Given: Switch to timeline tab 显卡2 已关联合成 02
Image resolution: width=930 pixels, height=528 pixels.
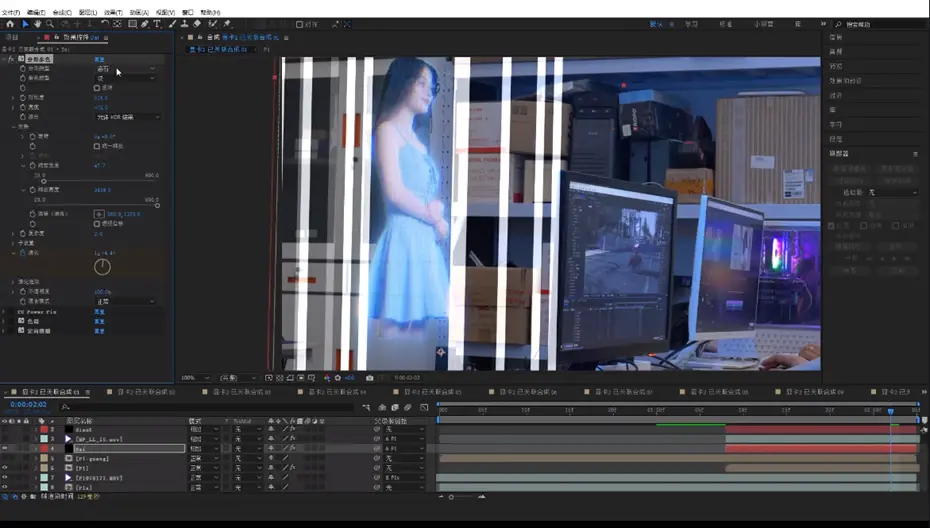Looking at the screenshot, I should pyautogui.click(x=146, y=392).
